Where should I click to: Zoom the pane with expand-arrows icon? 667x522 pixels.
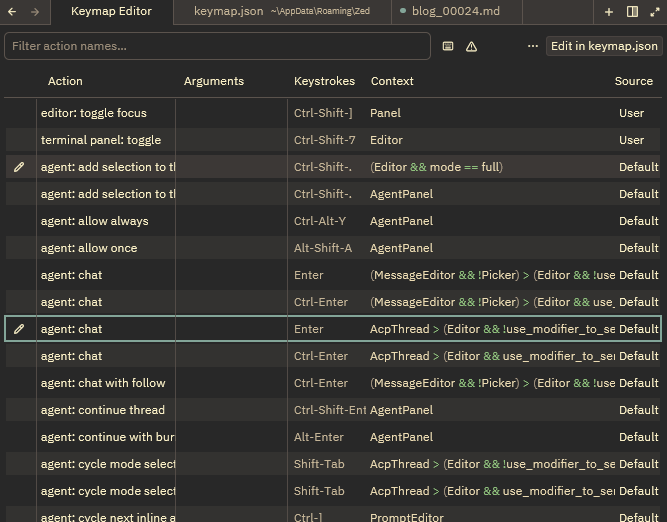655,12
